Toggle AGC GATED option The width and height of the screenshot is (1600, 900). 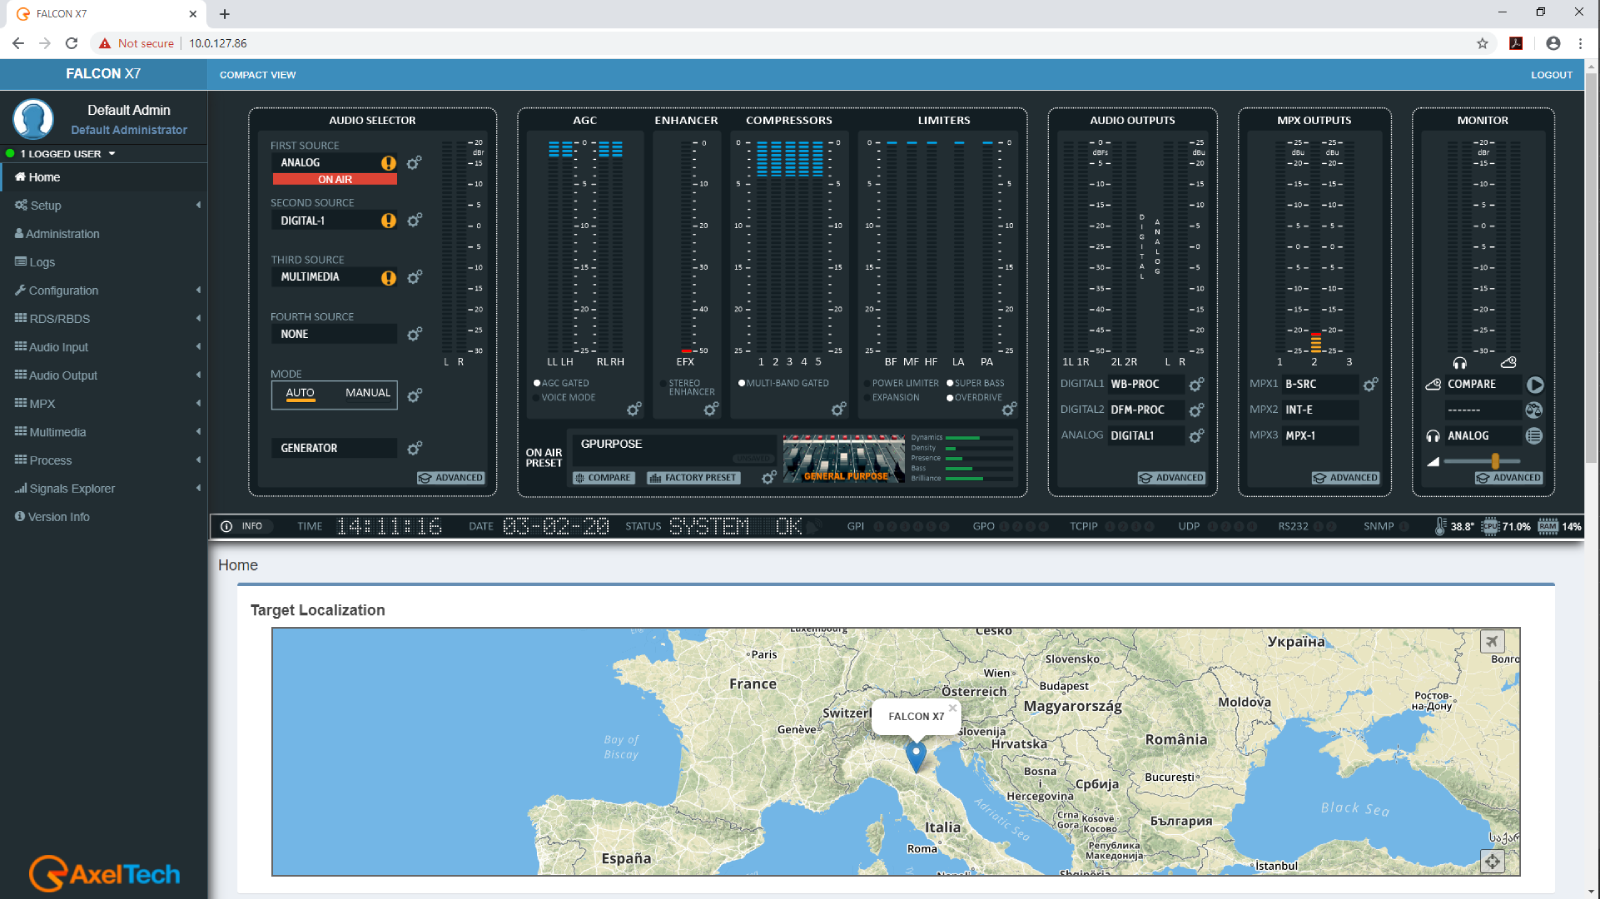(561, 383)
